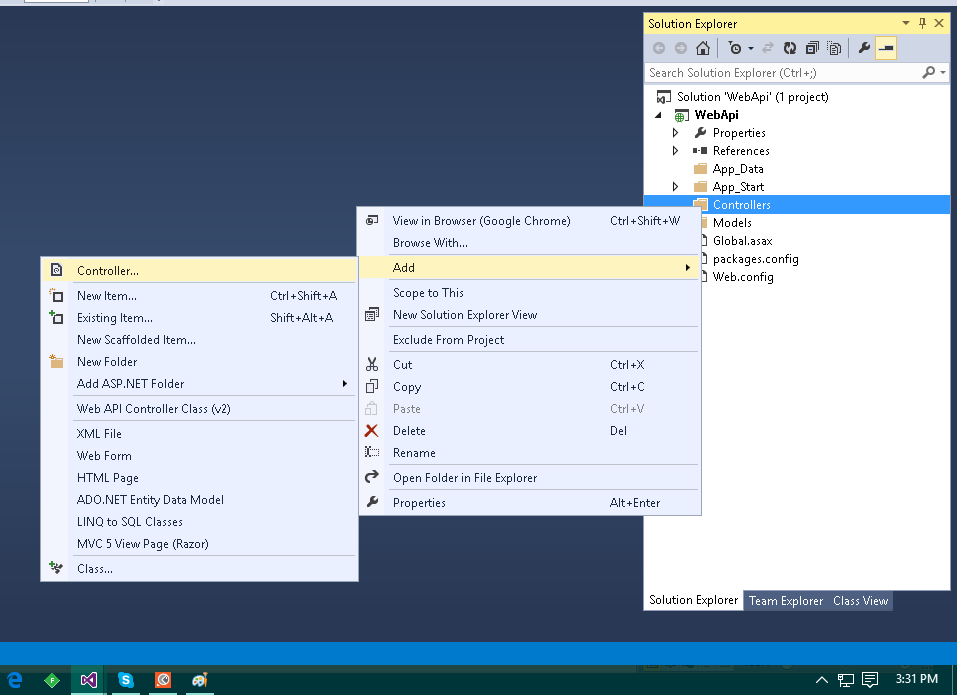Toggle the Preview Selected Items button

pyautogui.click(x=886, y=48)
